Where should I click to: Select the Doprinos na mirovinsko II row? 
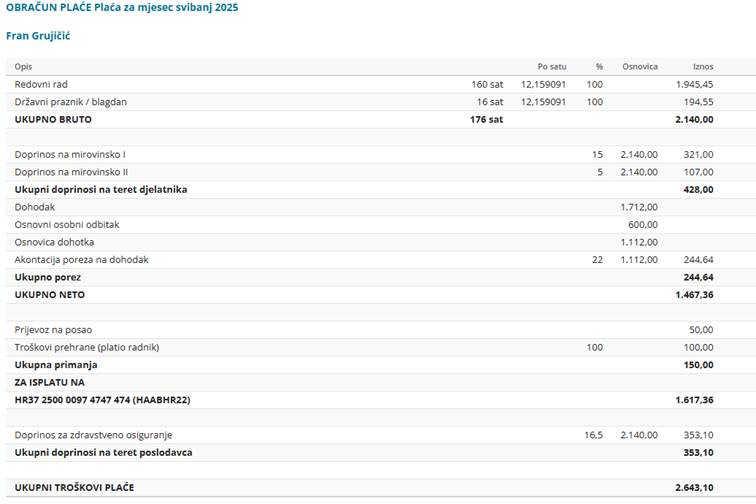coord(381,172)
